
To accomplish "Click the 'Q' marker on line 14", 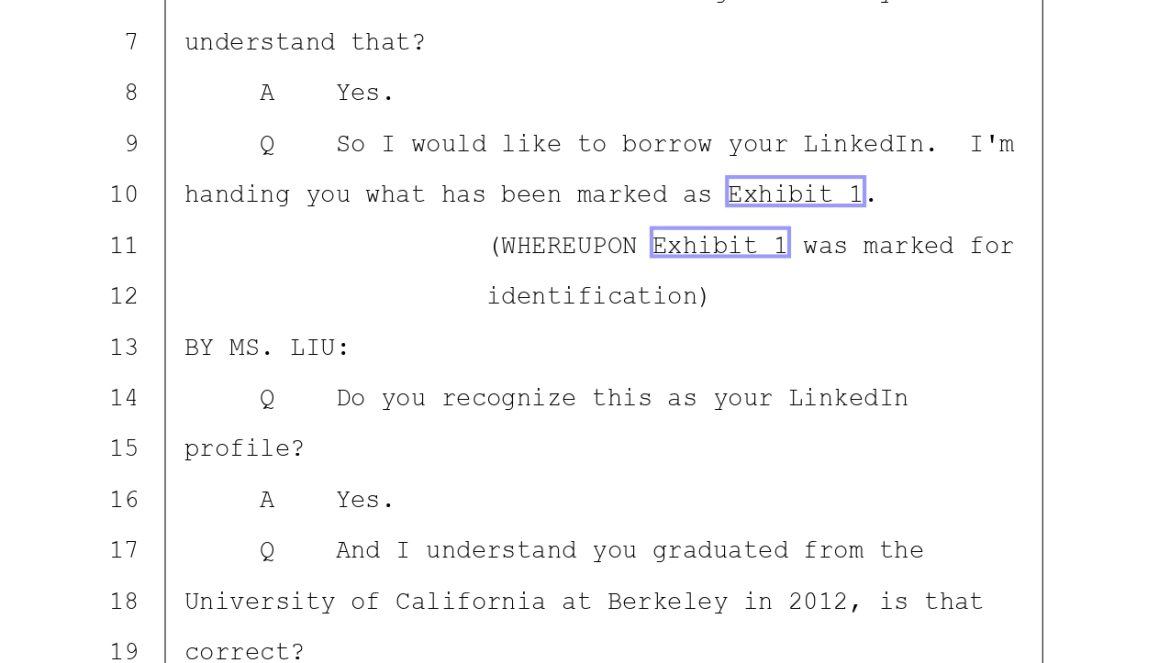I will tap(267, 398).
